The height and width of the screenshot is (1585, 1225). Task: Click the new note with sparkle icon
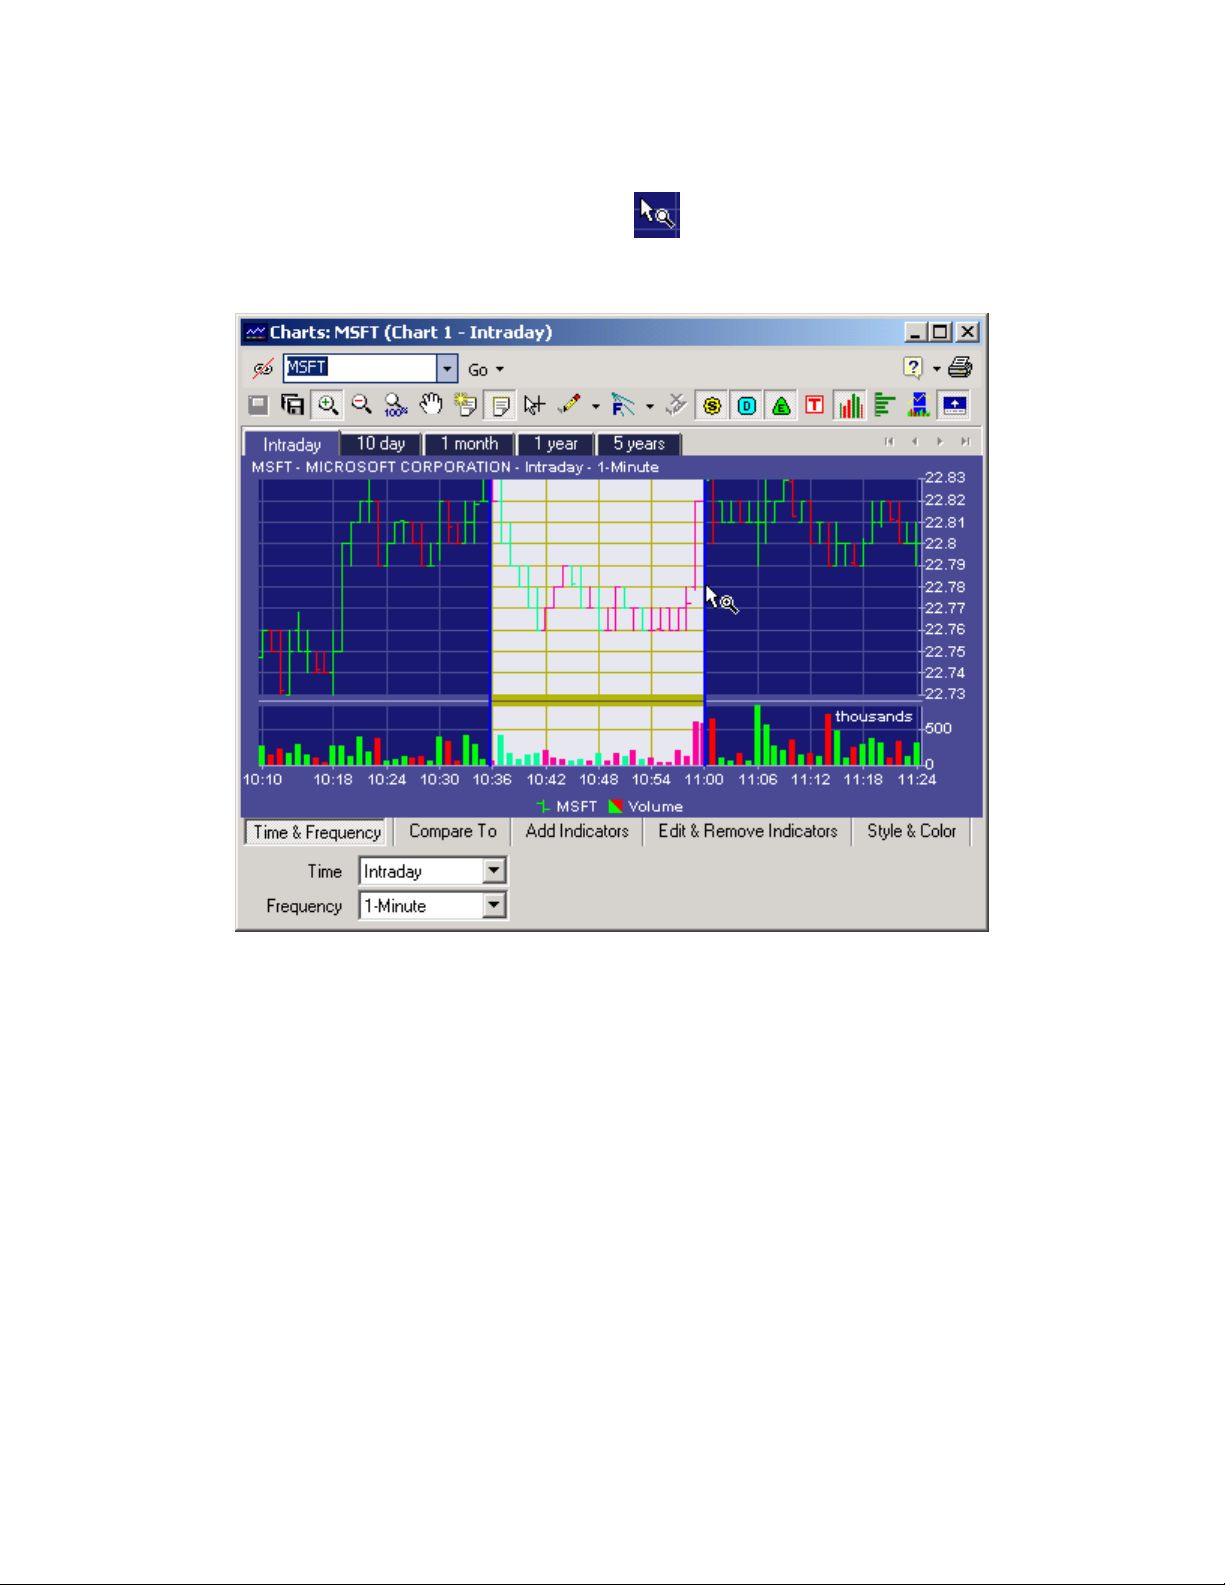pos(465,405)
